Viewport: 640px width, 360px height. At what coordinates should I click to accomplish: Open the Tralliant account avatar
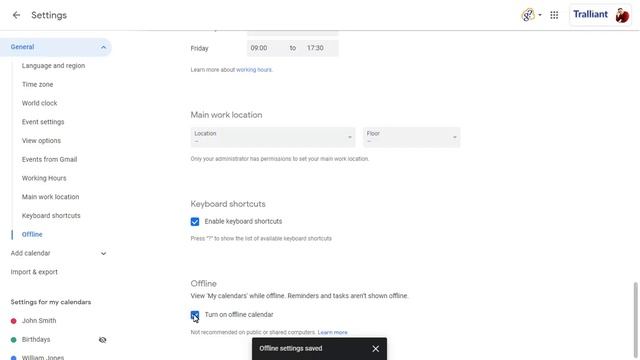point(622,15)
